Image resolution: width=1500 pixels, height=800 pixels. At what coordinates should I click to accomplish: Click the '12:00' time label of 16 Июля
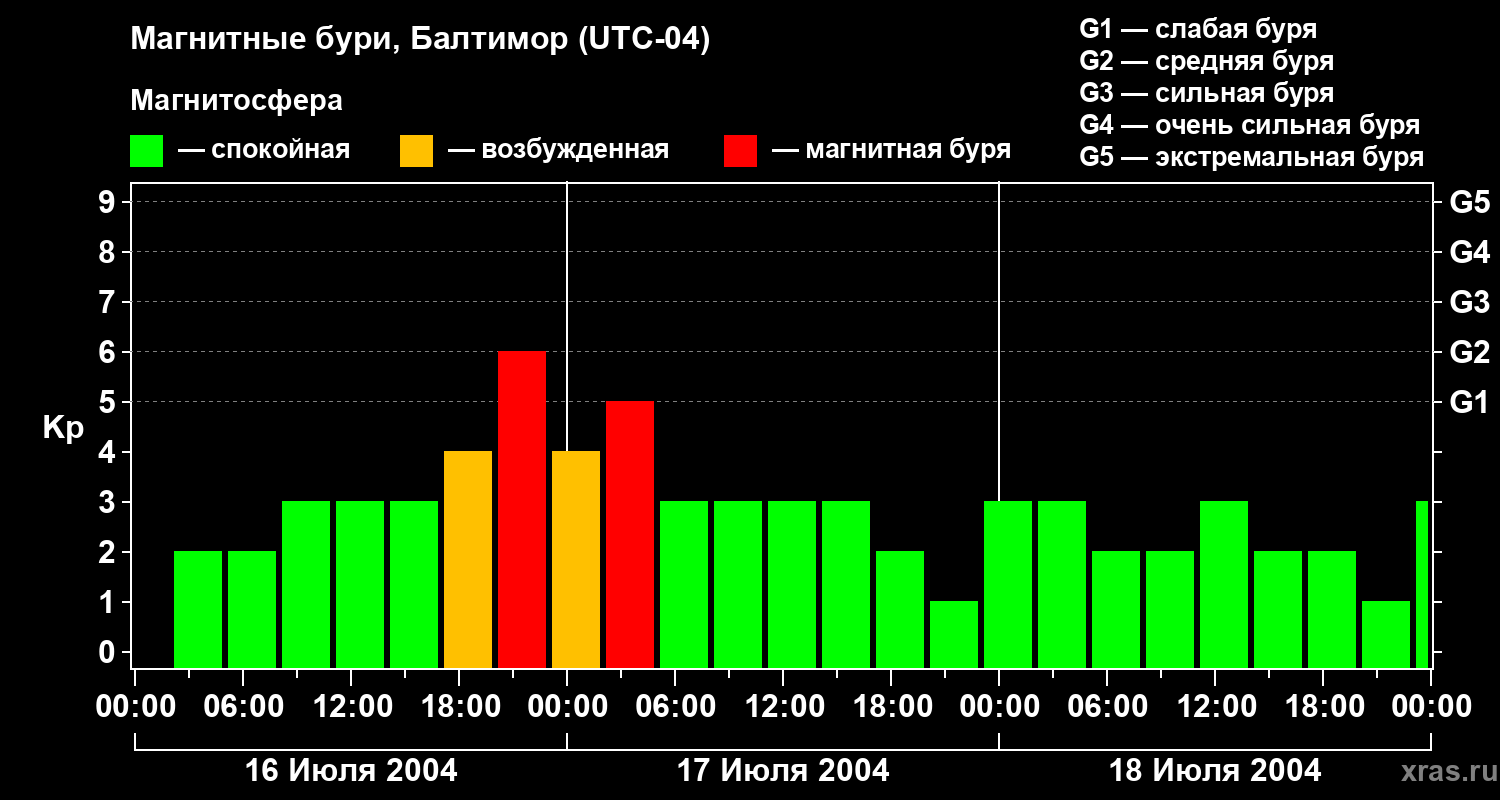tap(351, 707)
